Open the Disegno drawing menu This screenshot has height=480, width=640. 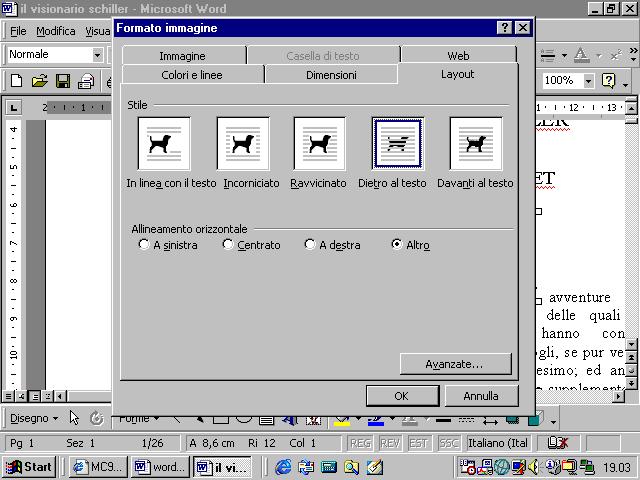tap(34, 418)
